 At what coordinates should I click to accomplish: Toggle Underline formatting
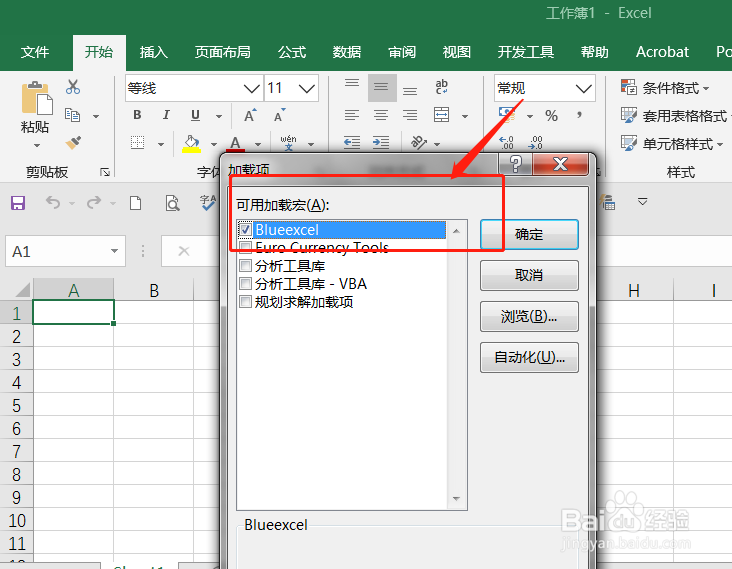tap(195, 115)
